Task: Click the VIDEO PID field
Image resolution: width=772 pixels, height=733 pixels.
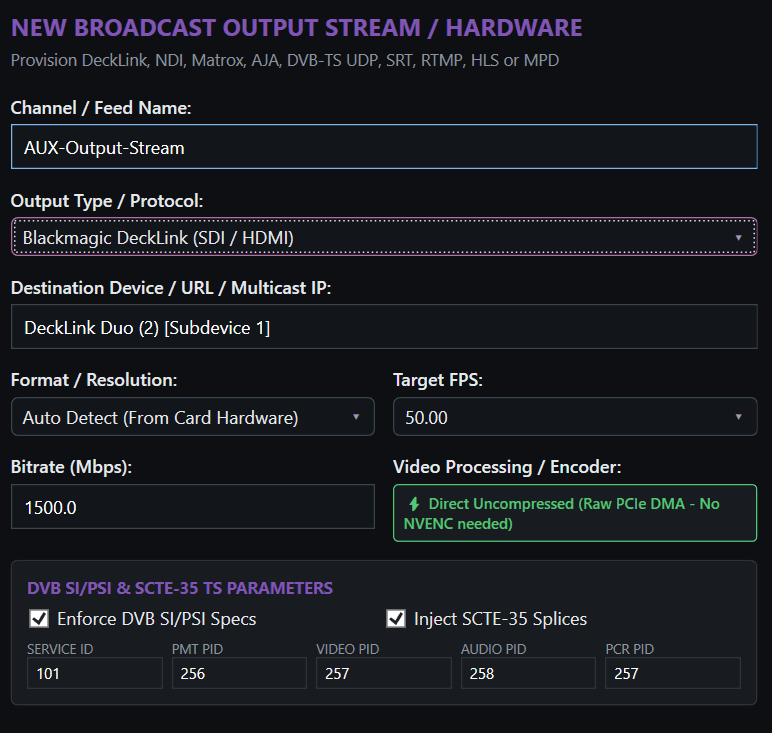Action: (384, 673)
